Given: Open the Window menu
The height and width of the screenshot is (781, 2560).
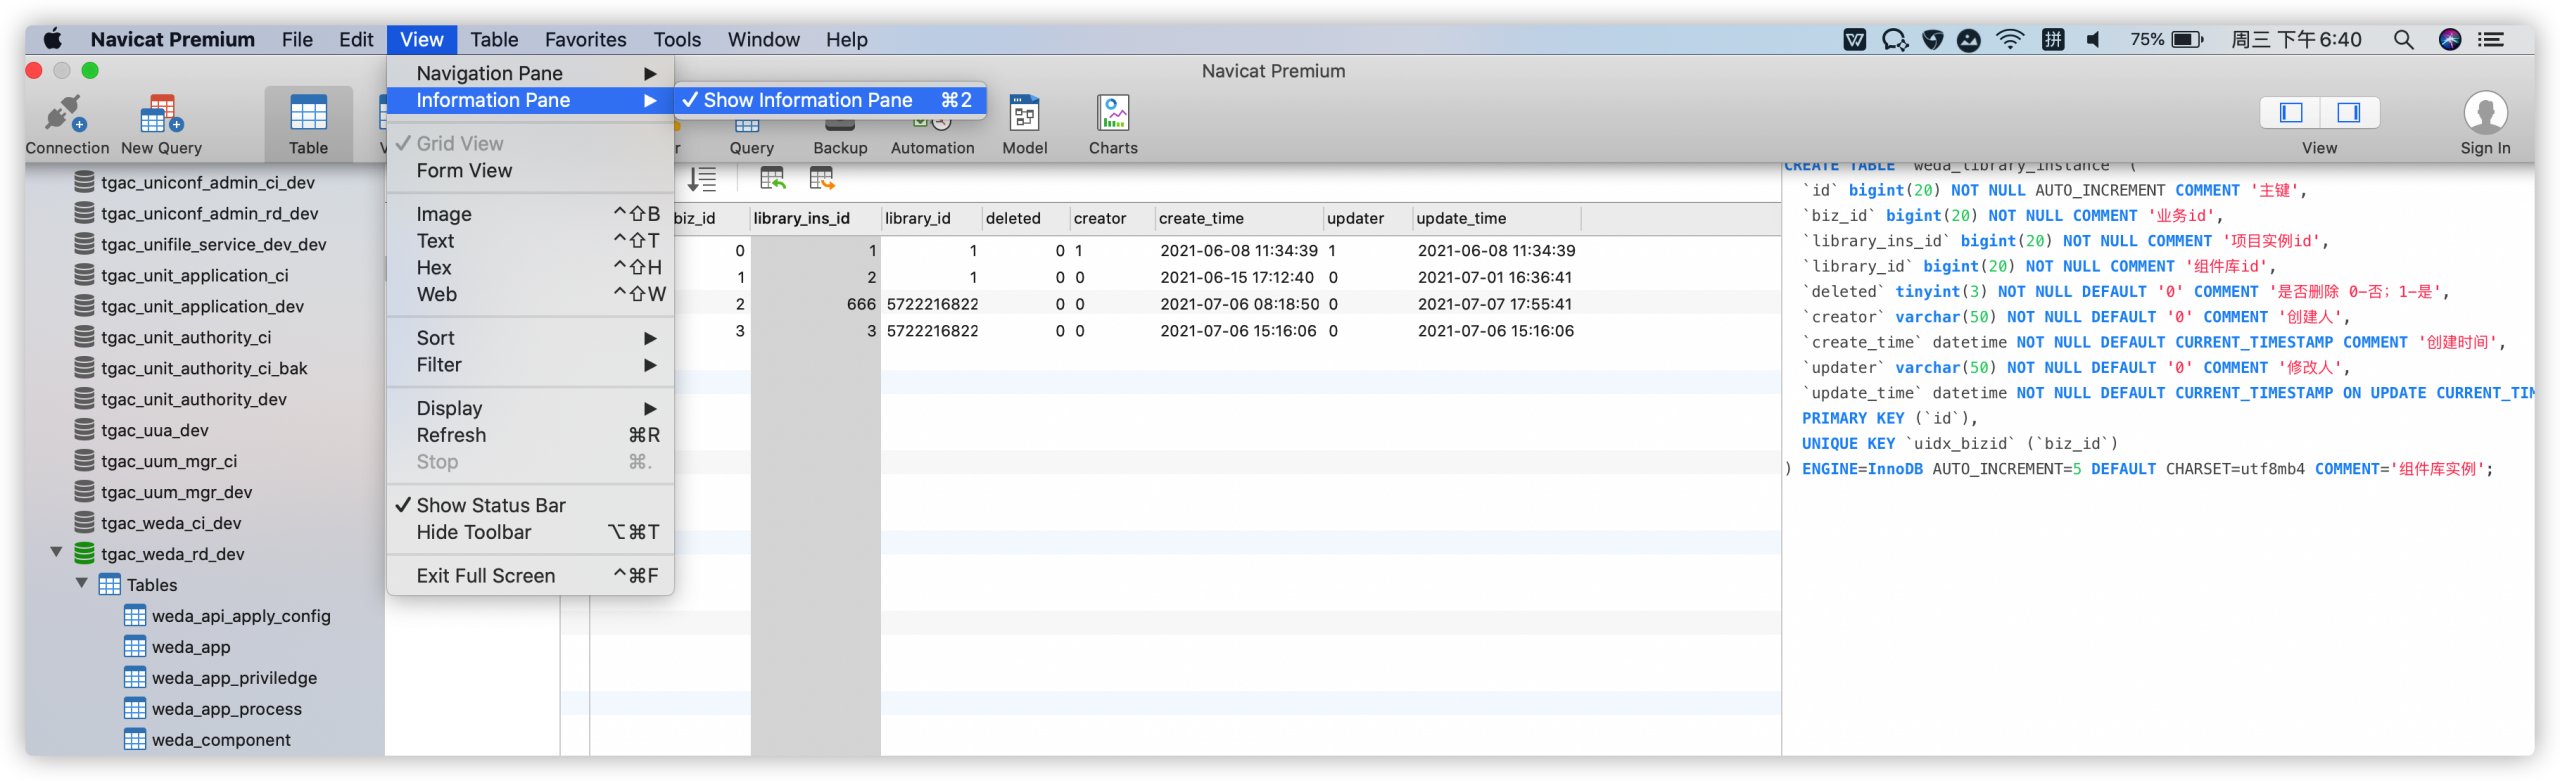Looking at the screenshot, I should (x=763, y=40).
